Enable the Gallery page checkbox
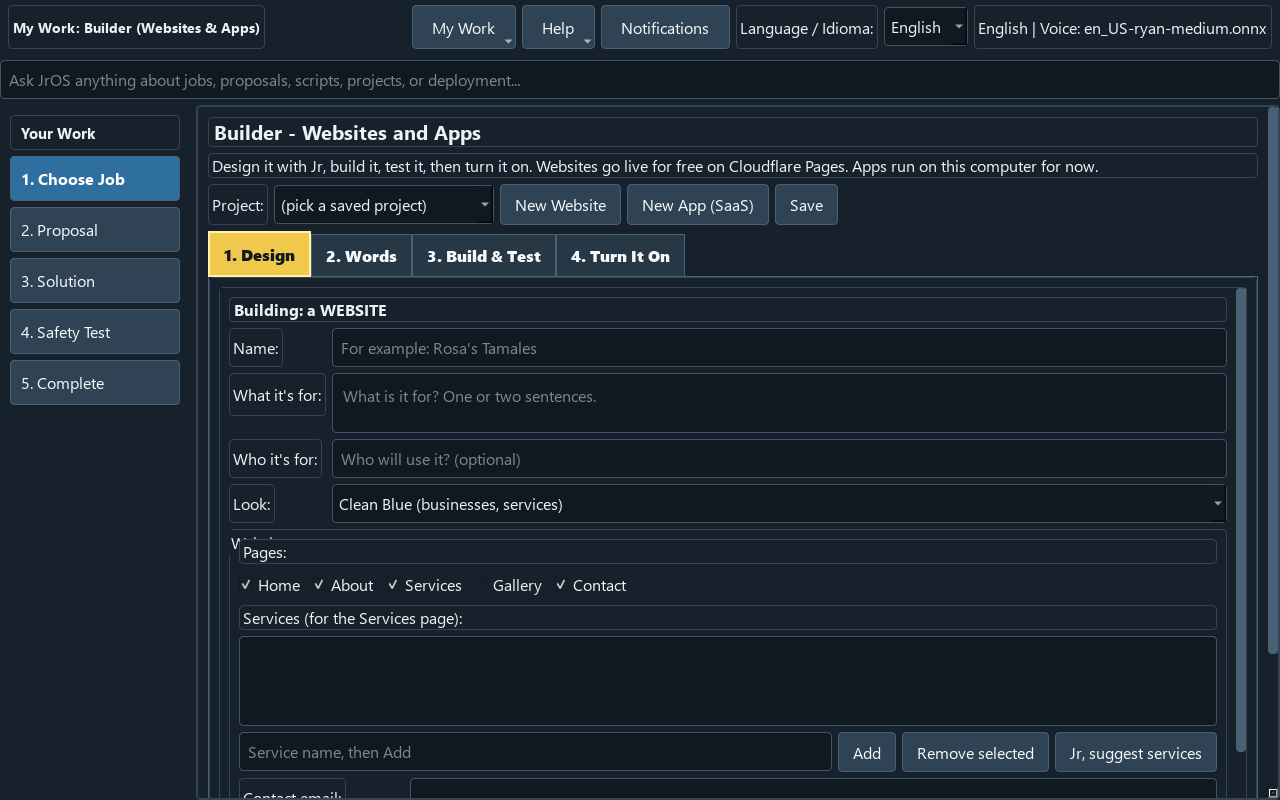1280x800 pixels. 508,585
